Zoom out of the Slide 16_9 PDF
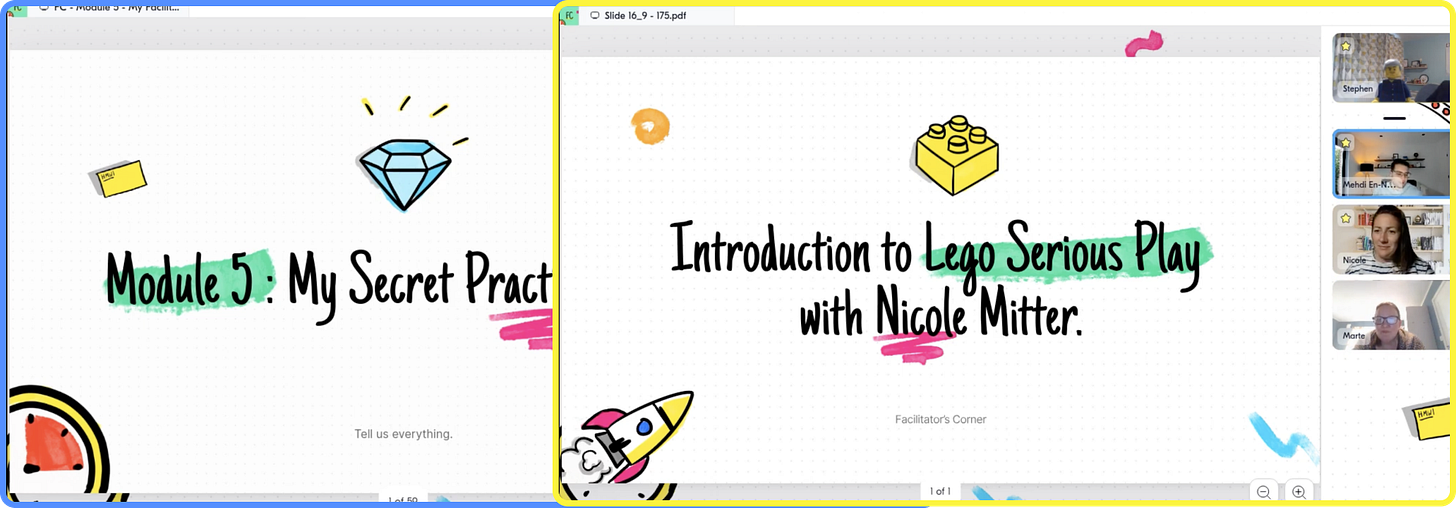 point(1264,491)
